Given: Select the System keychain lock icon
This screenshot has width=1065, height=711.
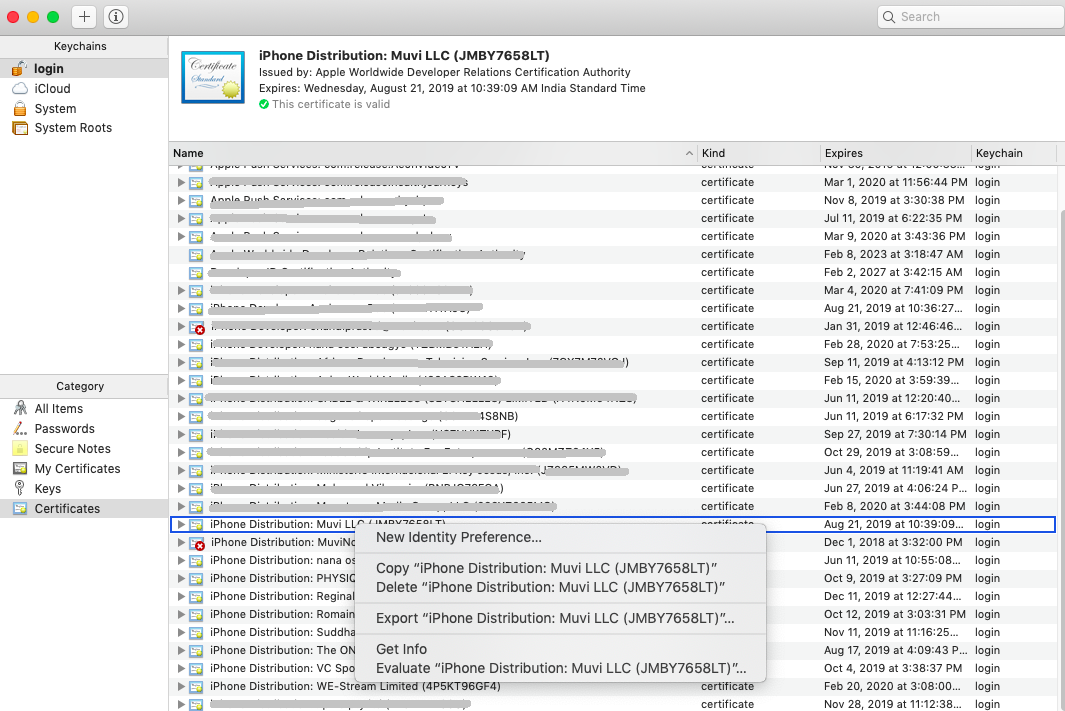Looking at the screenshot, I should 20,109.
